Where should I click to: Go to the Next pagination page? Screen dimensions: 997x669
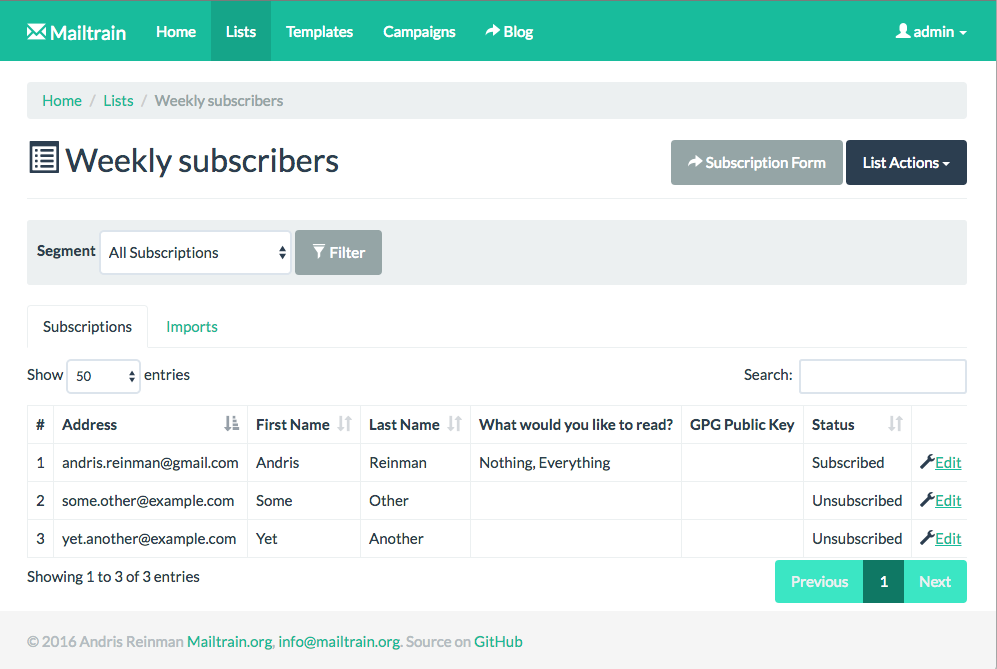click(x=934, y=581)
